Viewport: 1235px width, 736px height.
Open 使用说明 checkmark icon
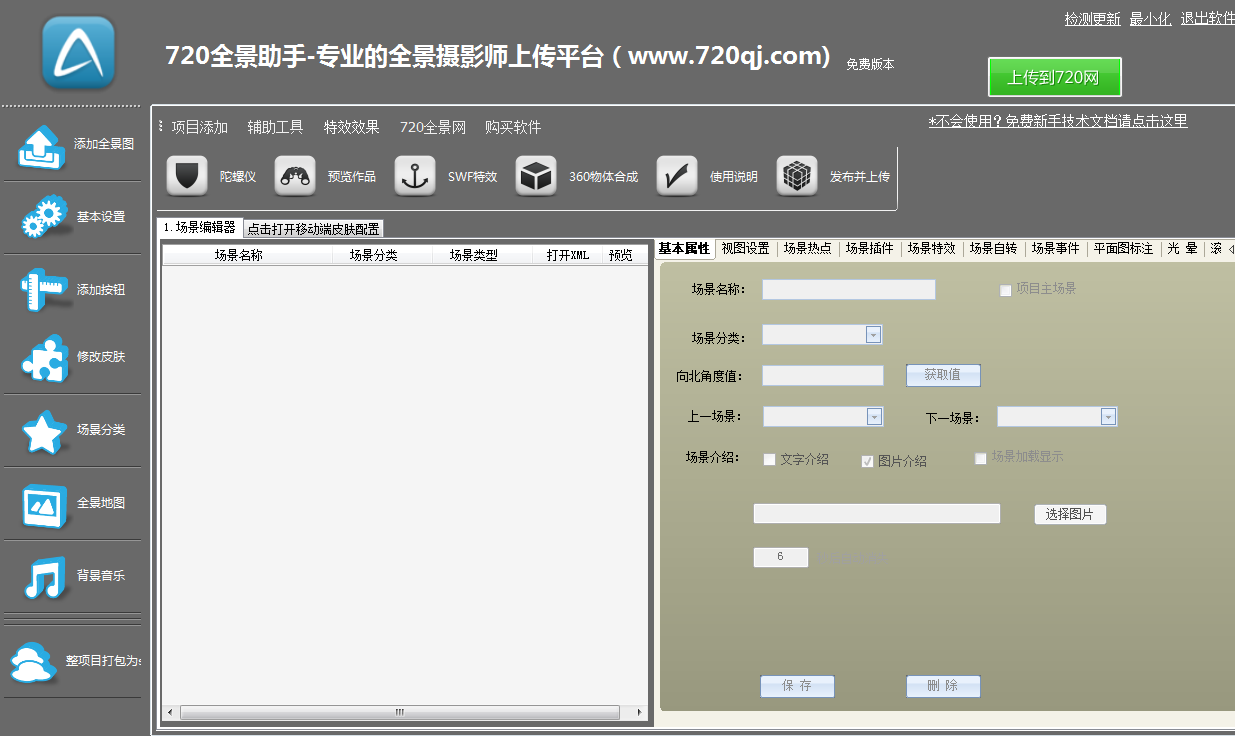click(x=677, y=176)
